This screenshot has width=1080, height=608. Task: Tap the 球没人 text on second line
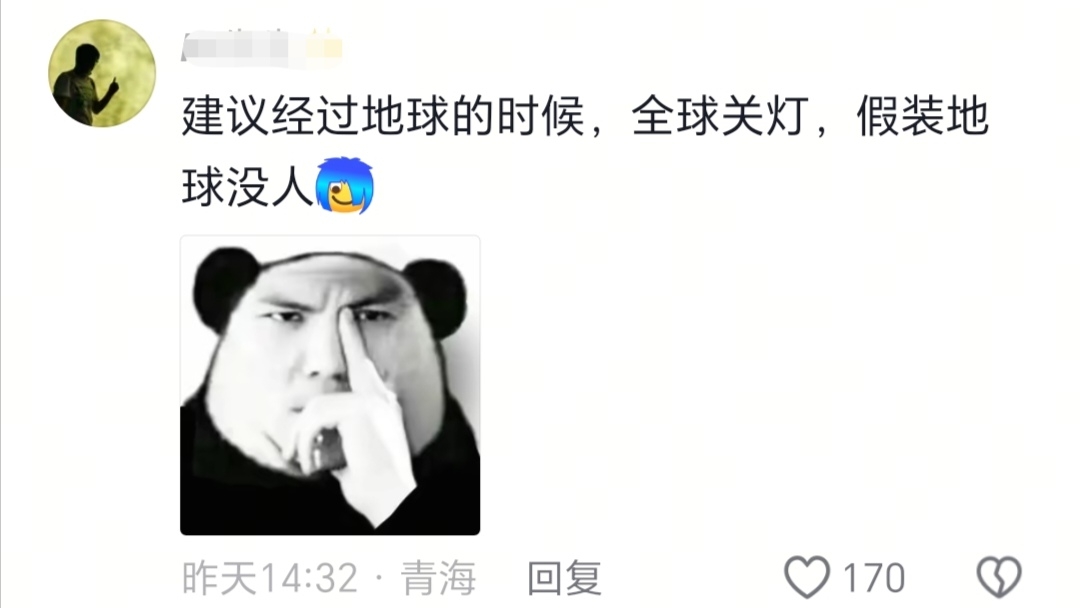click(x=247, y=186)
